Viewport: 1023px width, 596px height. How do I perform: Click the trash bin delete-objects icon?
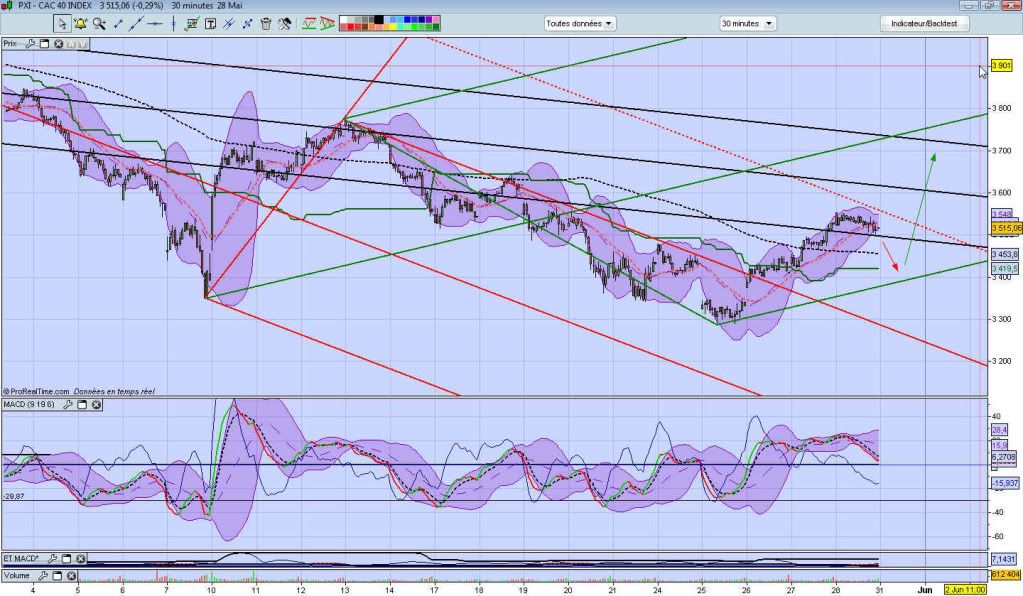[266, 23]
